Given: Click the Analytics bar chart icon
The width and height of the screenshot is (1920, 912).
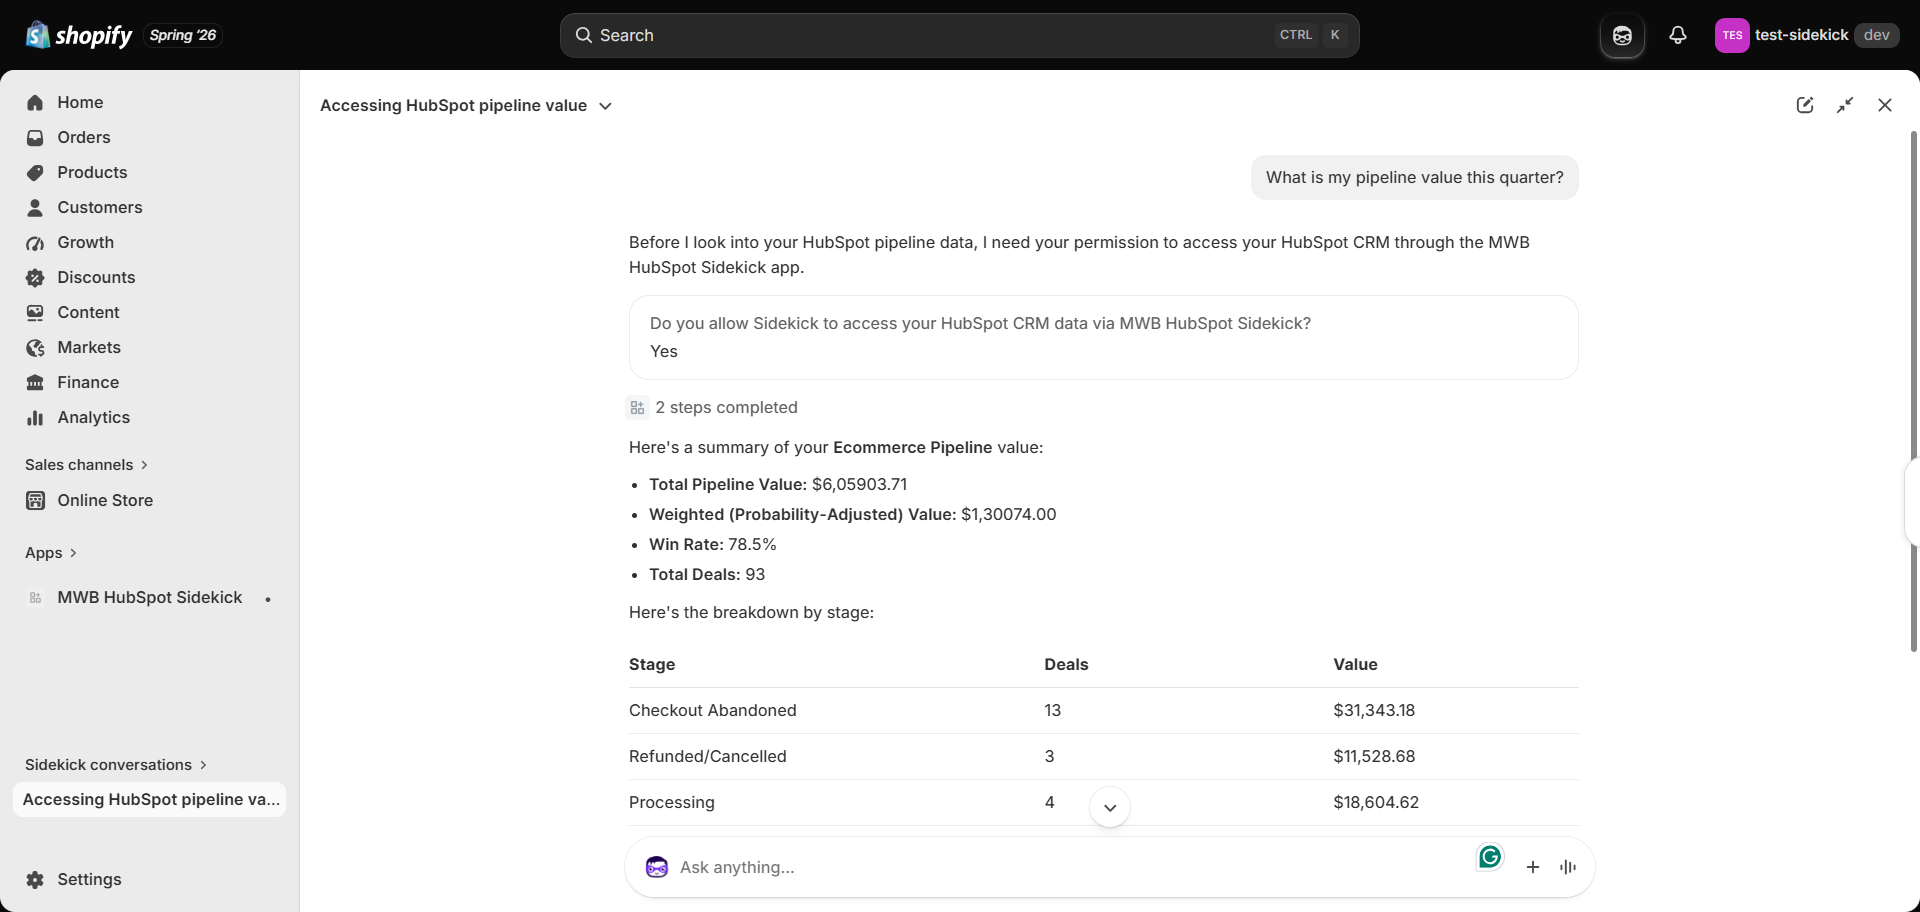Looking at the screenshot, I should [35, 417].
